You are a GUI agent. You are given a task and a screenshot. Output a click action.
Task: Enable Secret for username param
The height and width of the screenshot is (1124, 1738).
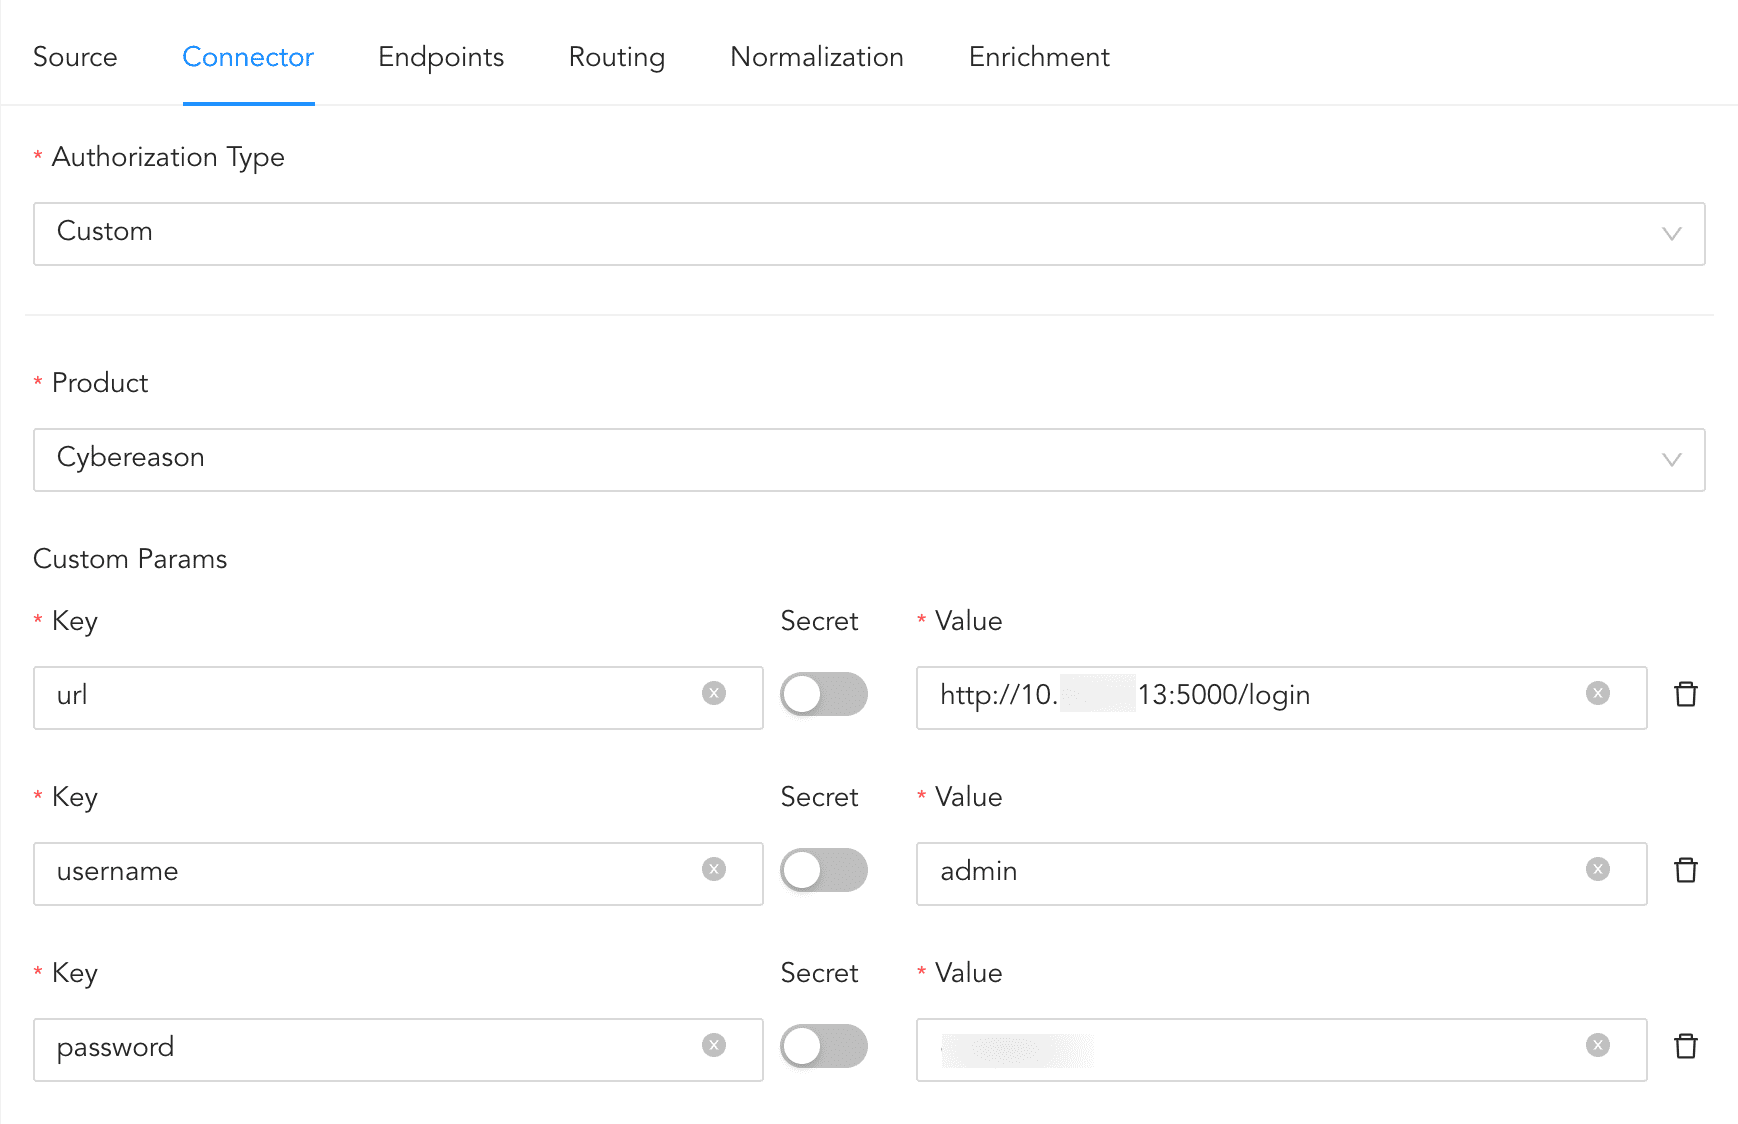point(823,870)
